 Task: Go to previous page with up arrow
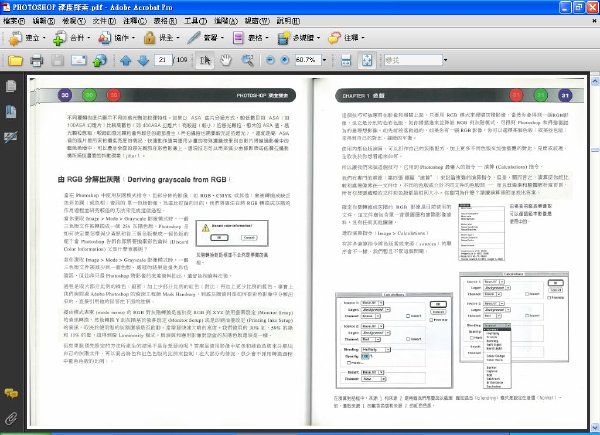tap(126, 60)
